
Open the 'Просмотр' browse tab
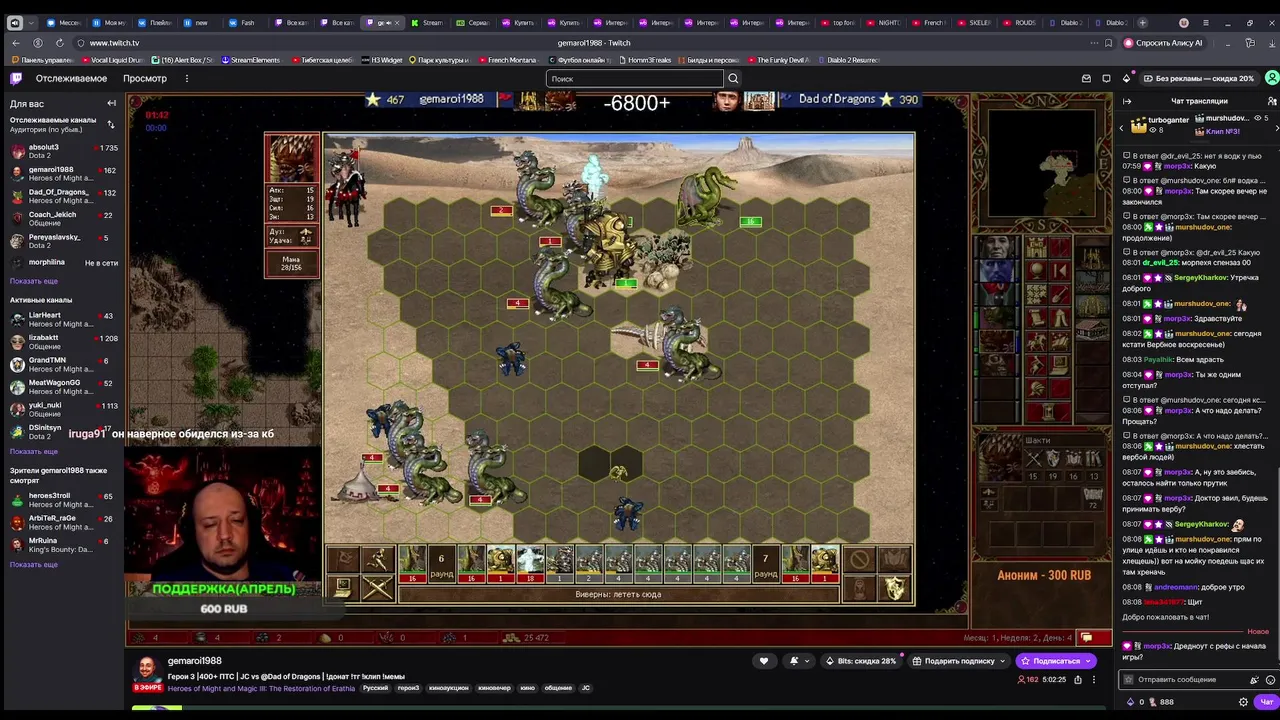(145, 78)
